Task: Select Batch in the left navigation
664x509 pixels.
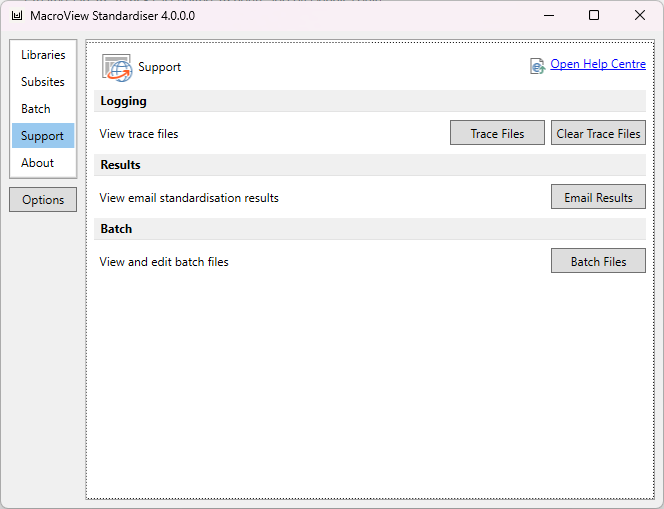Action: [x=43, y=109]
